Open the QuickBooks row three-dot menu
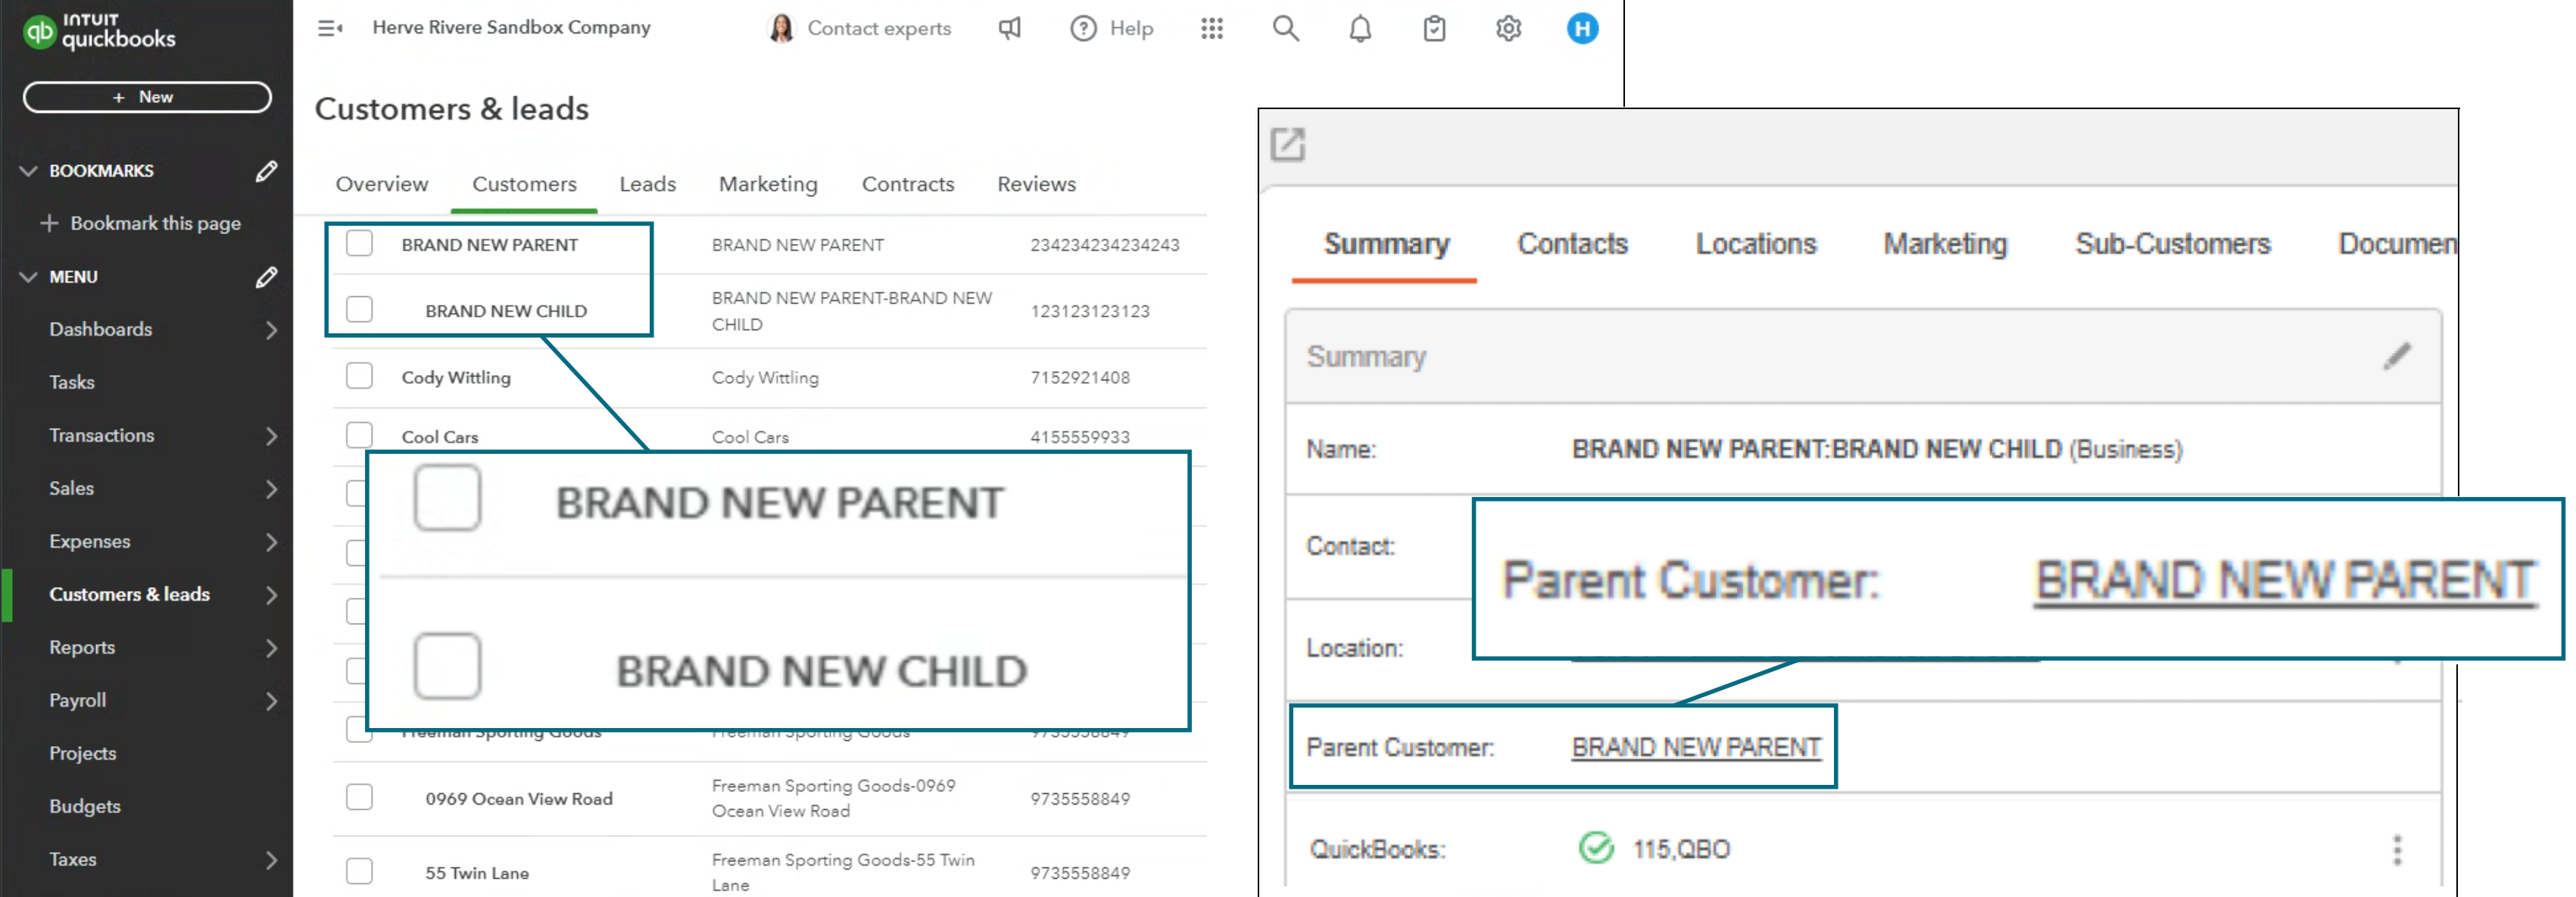This screenshot has width=2576, height=897. click(2396, 849)
